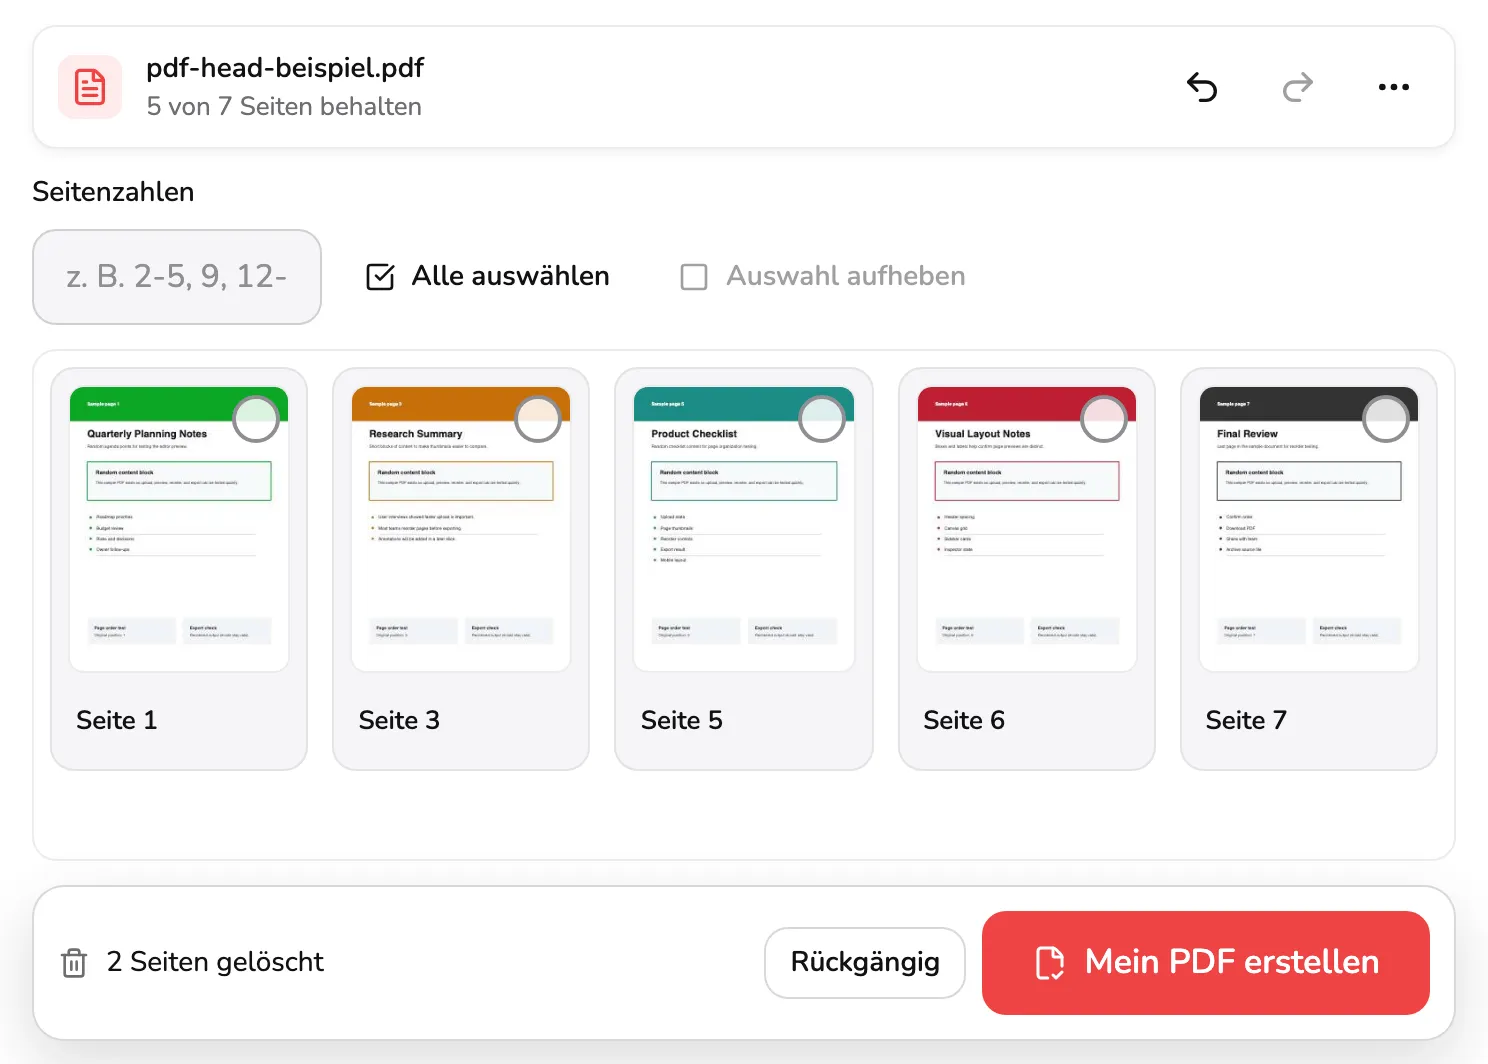The height and width of the screenshot is (1064, 1488).
Task: Open the Visual Layout Notes page thumbnail
Action: (x=1027, y=529)
